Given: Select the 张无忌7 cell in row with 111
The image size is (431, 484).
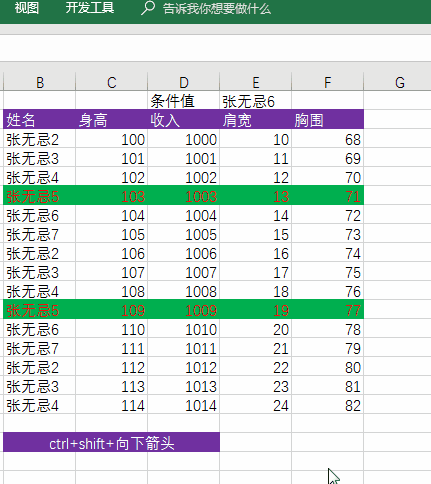Looking at the screenshot, I should coord(40,348).
